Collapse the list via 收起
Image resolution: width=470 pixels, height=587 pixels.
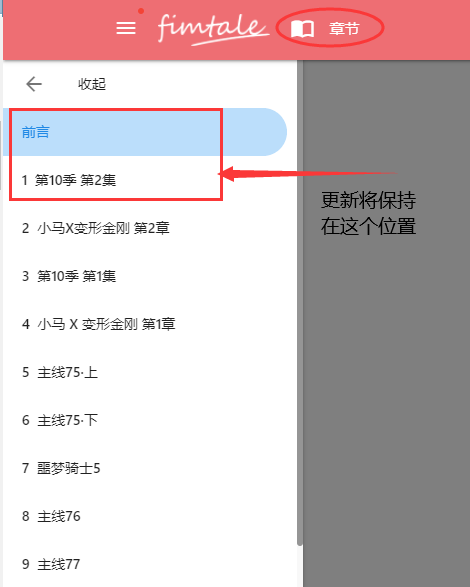point(92,84)
